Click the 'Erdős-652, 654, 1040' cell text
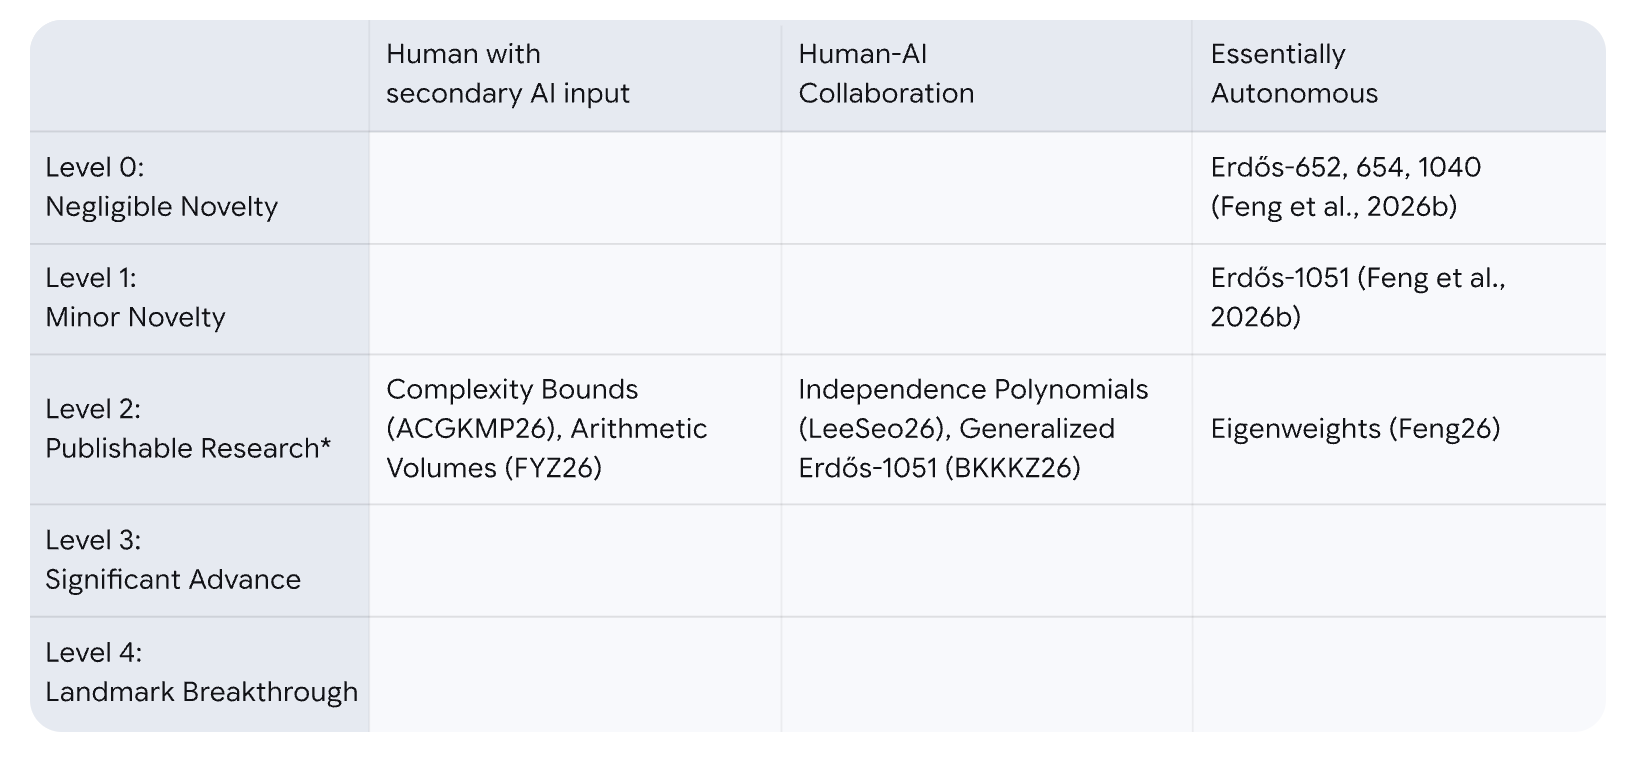1648x772 pixels. coord(1345,167)
